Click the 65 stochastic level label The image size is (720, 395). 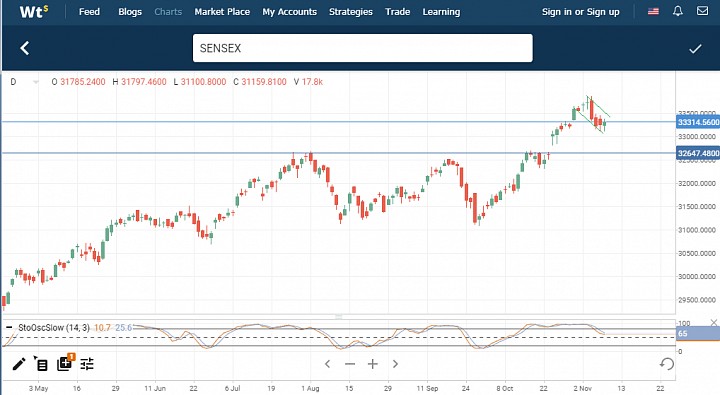[698, 333]
